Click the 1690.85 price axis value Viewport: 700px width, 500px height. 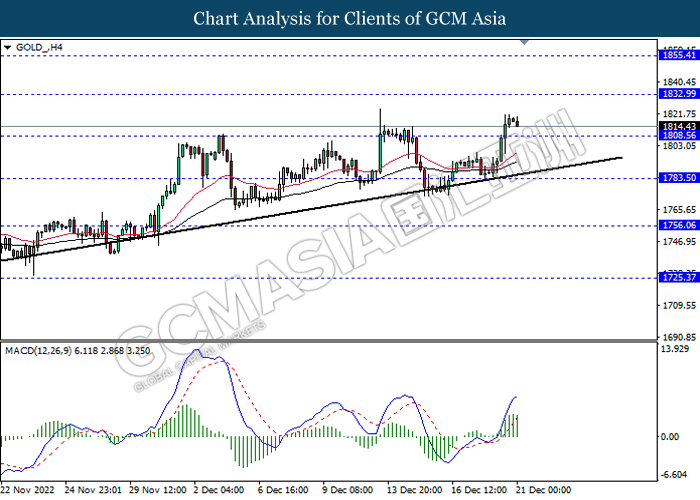pyautogui.click(x=679, y=338)
